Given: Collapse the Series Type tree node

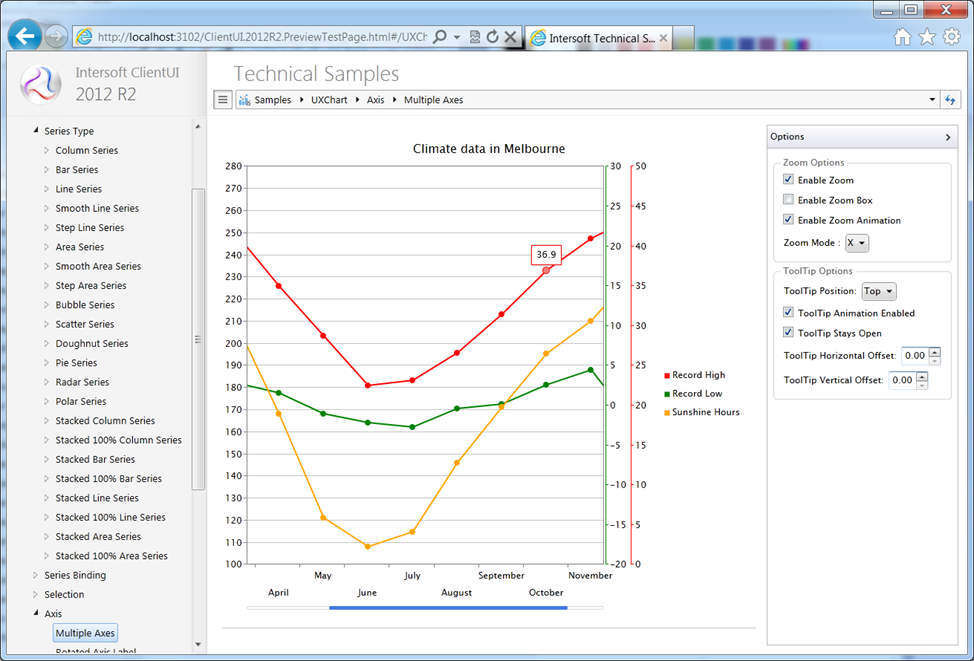Looking at the screenshot, I should [35, 130].
